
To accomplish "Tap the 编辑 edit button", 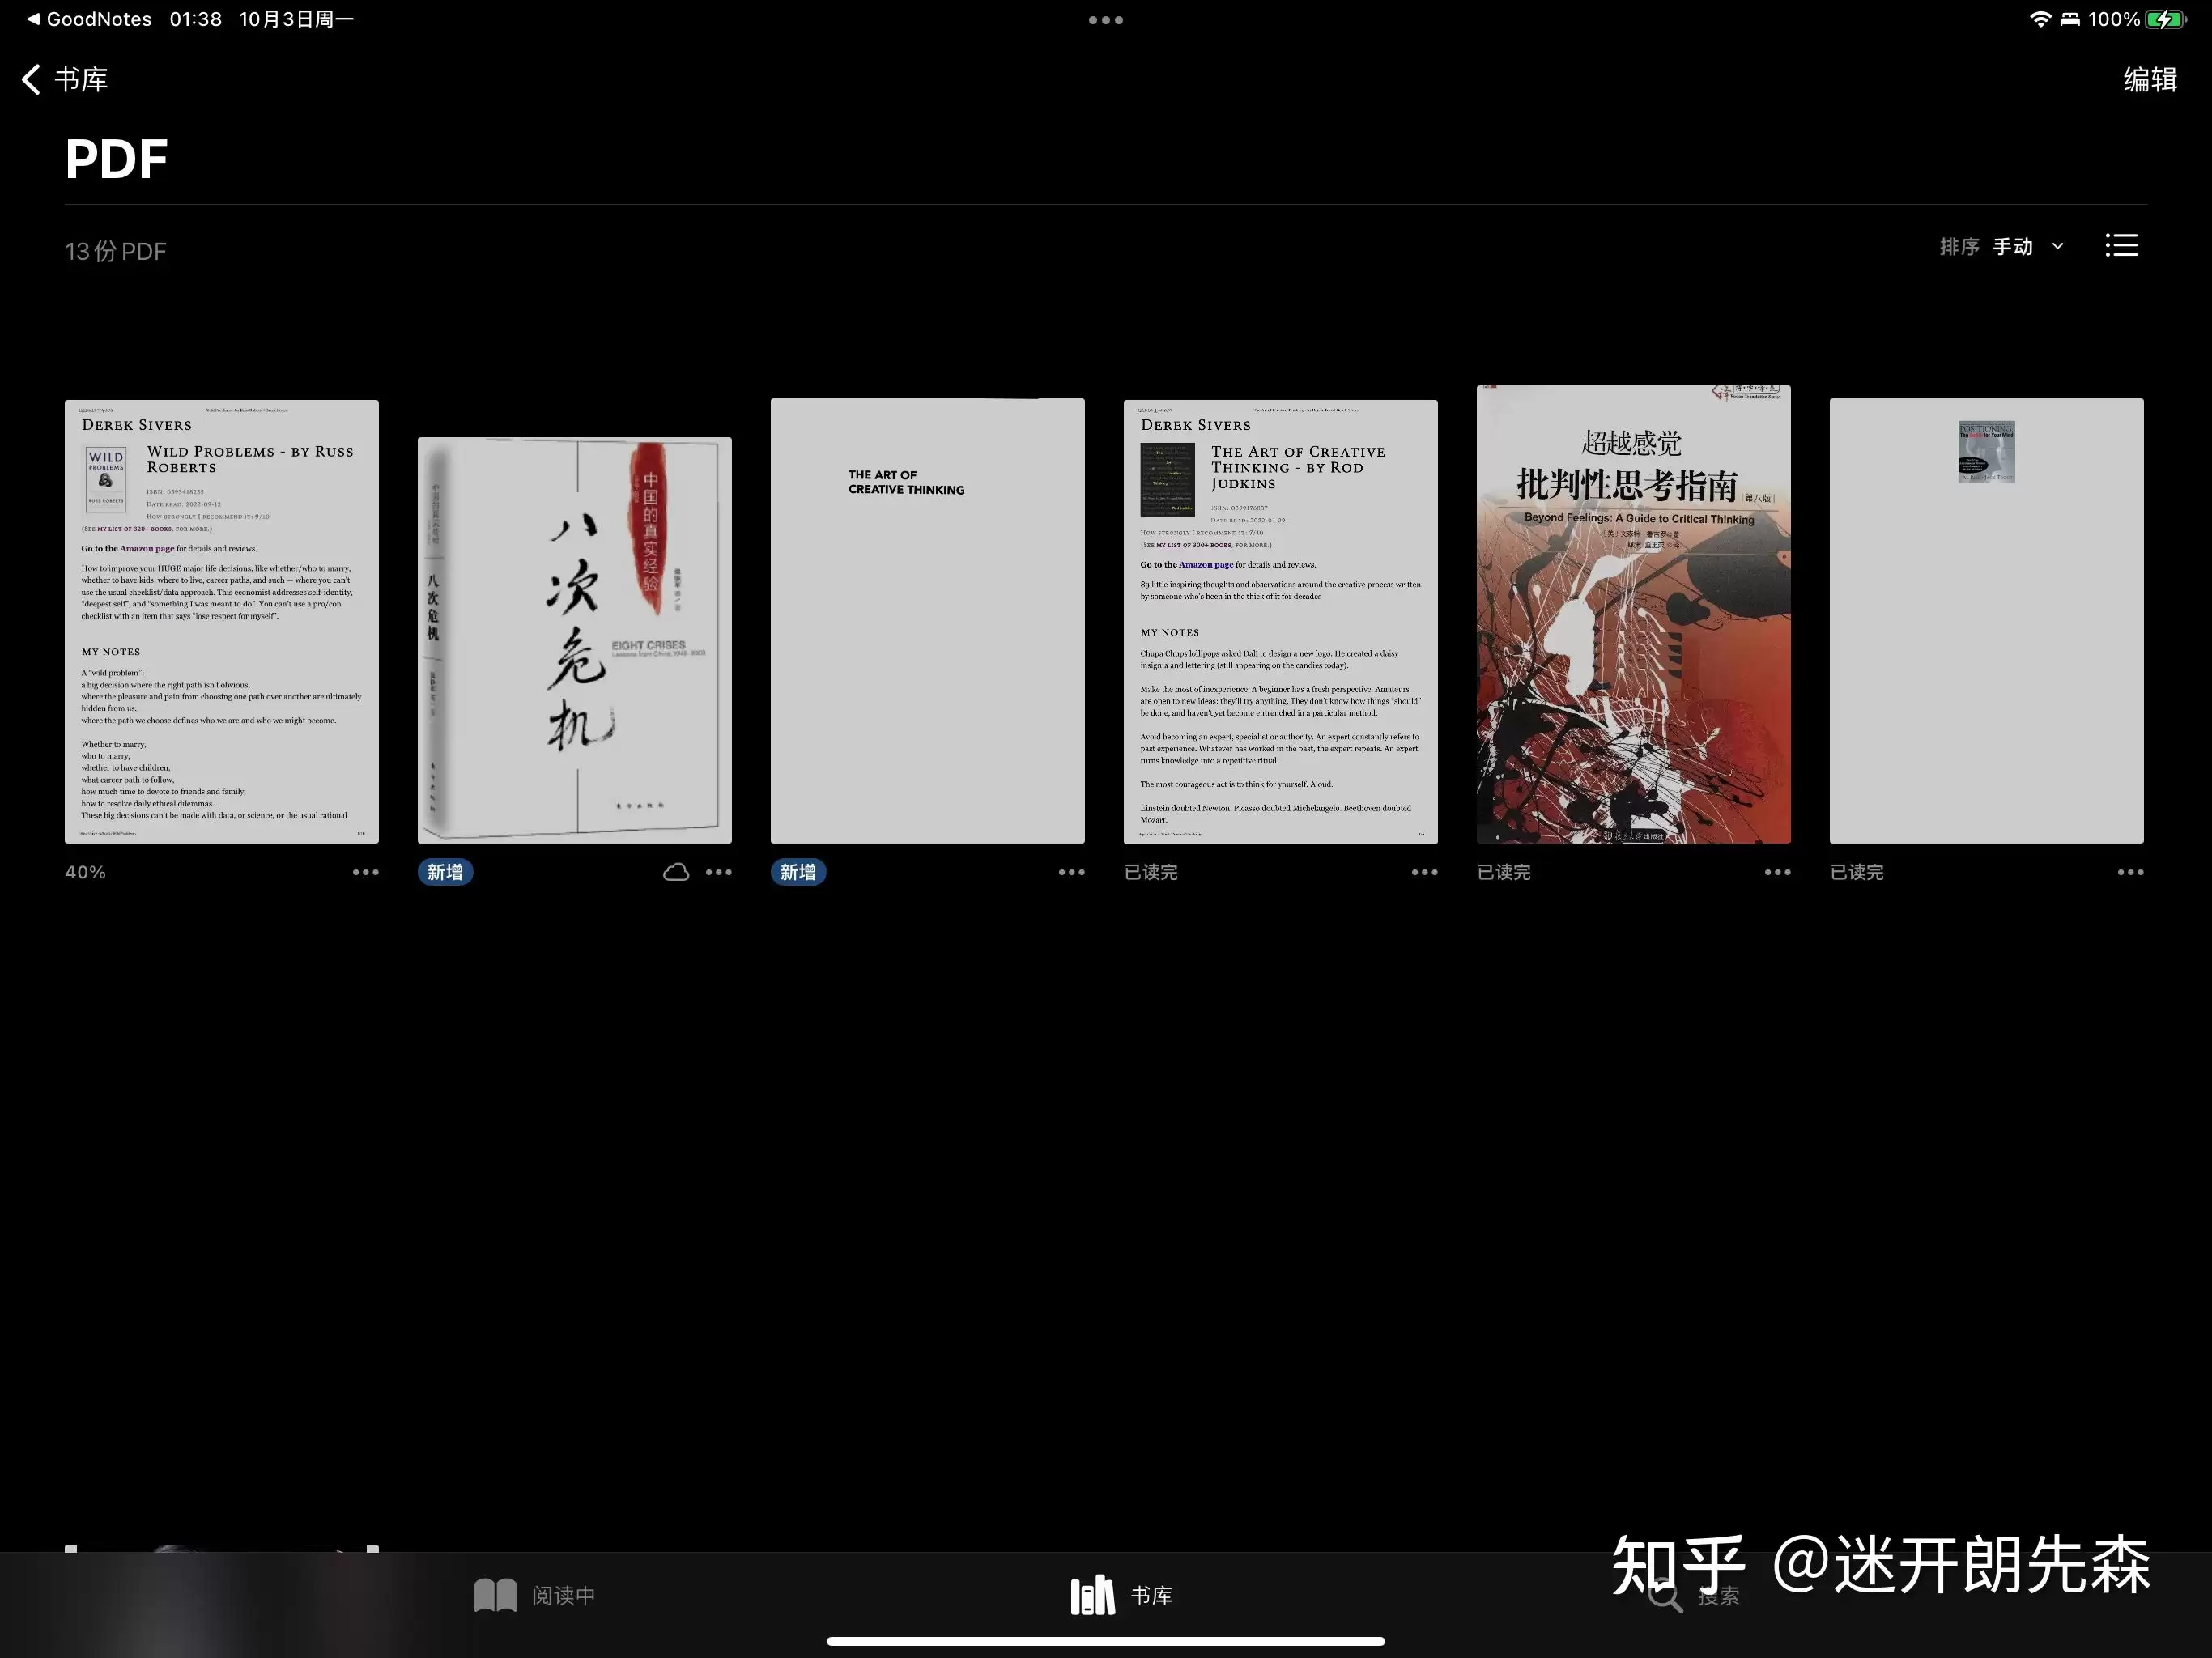I will click(2150, 79).
